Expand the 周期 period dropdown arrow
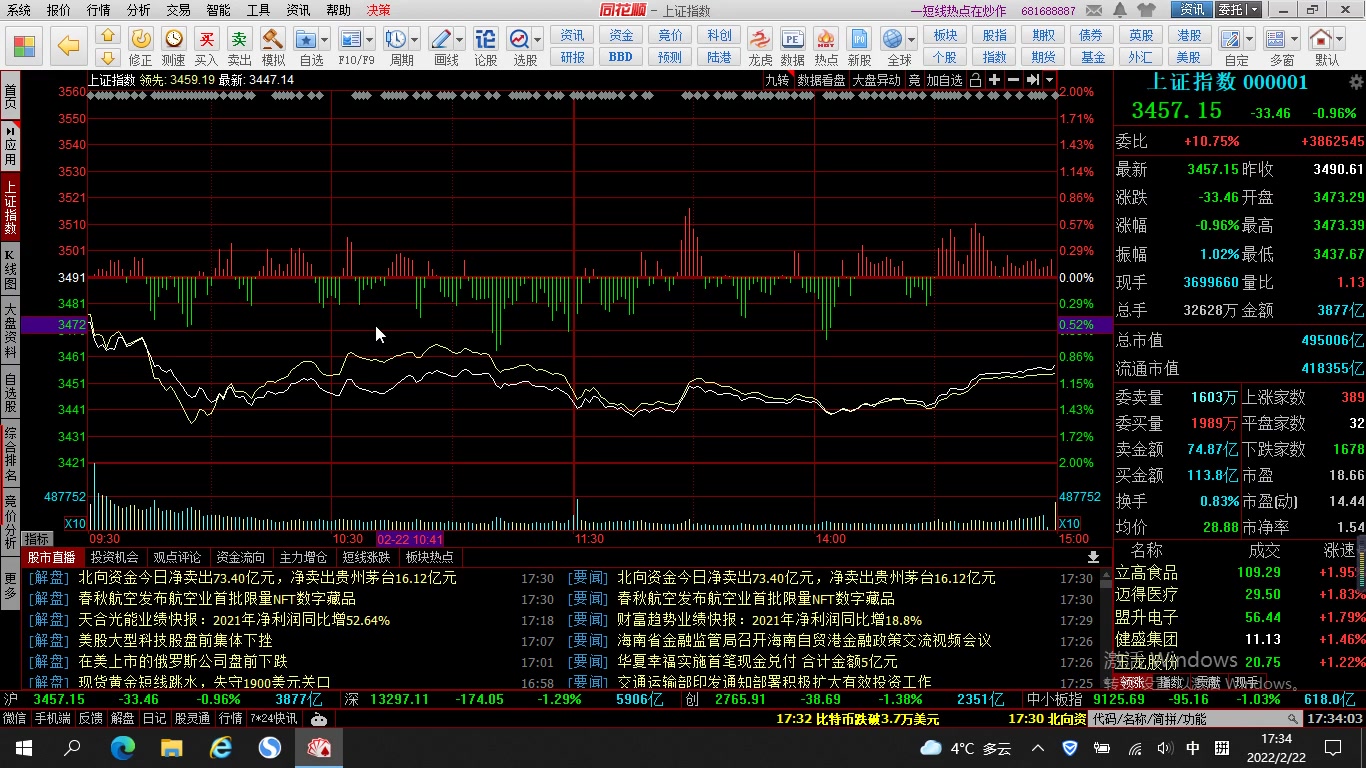Screen dimensions: 1366x768 [x=414, y=40]
